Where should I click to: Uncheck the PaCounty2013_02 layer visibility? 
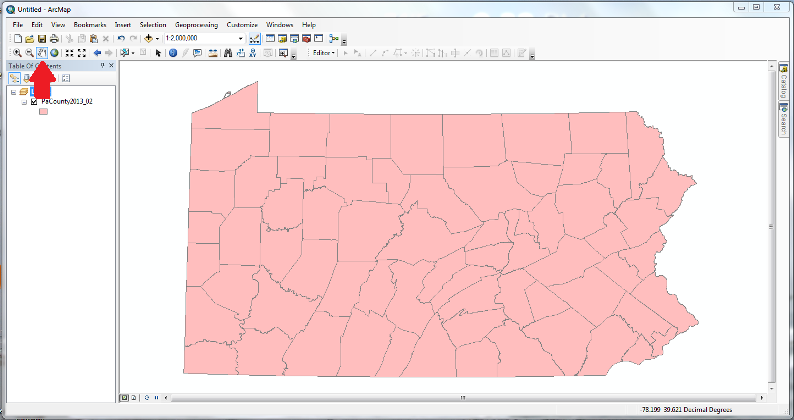click(x=34, y=102)
